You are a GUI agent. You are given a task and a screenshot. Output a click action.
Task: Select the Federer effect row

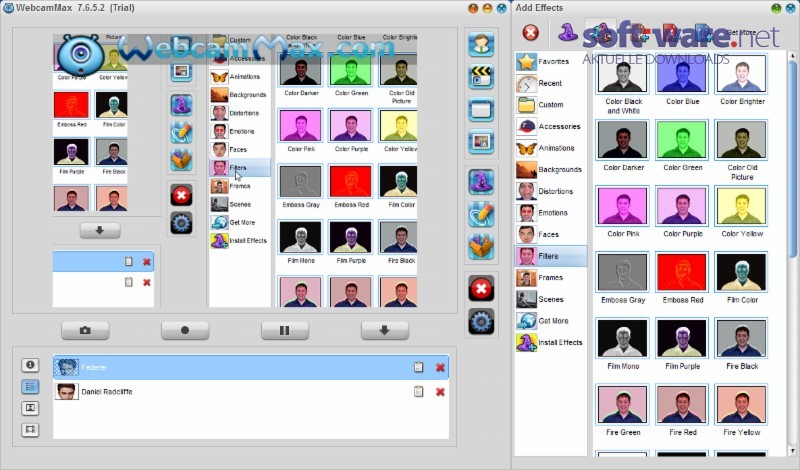pyautogui.click(x=251, y=367)
